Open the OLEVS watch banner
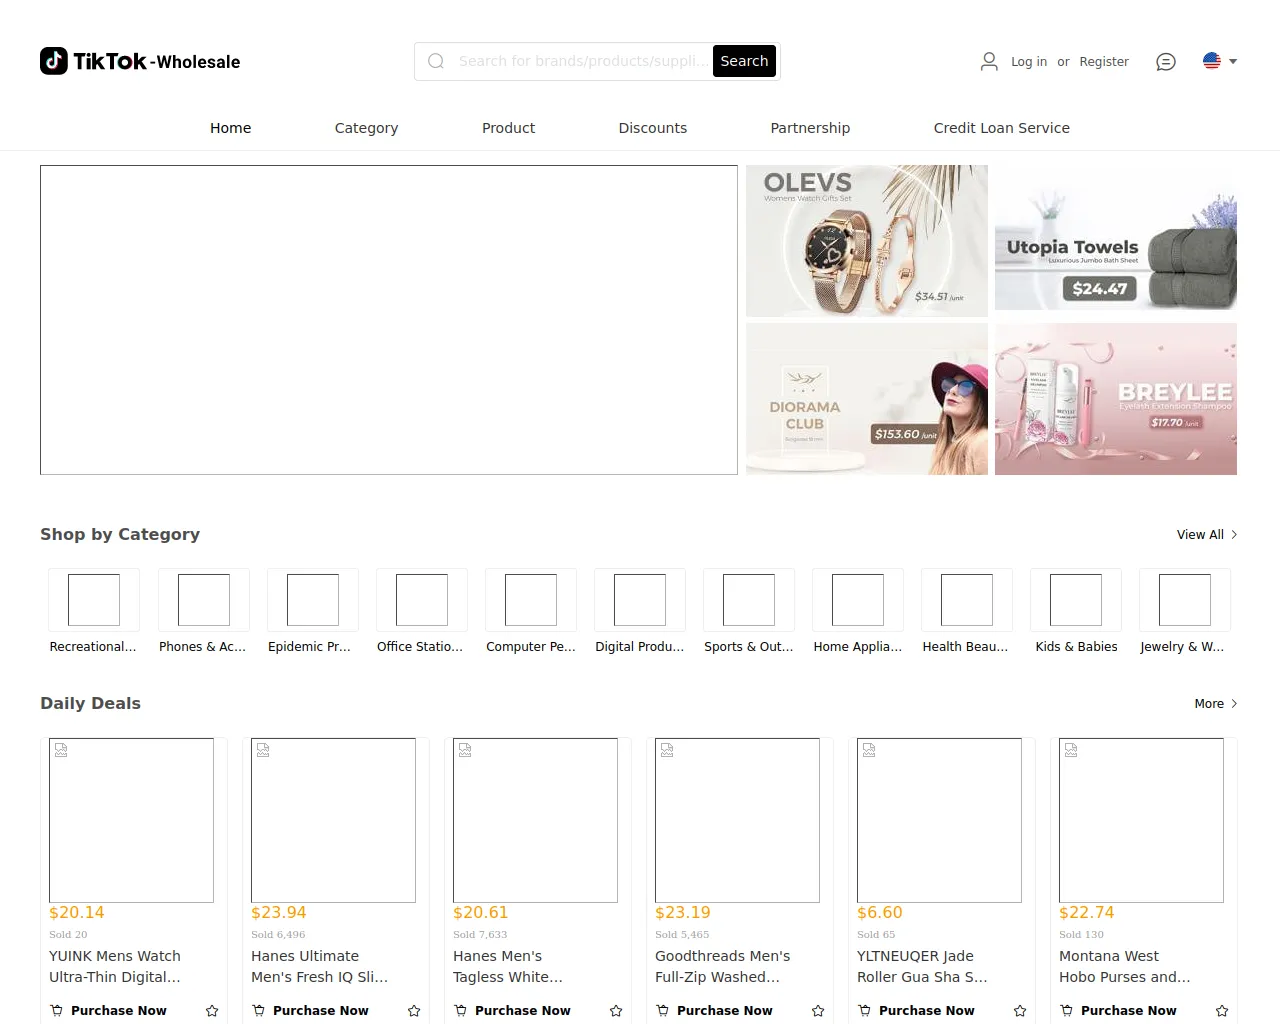Image resolution: width=1280 pixels, height=1024 pixels. coord(866,241)
